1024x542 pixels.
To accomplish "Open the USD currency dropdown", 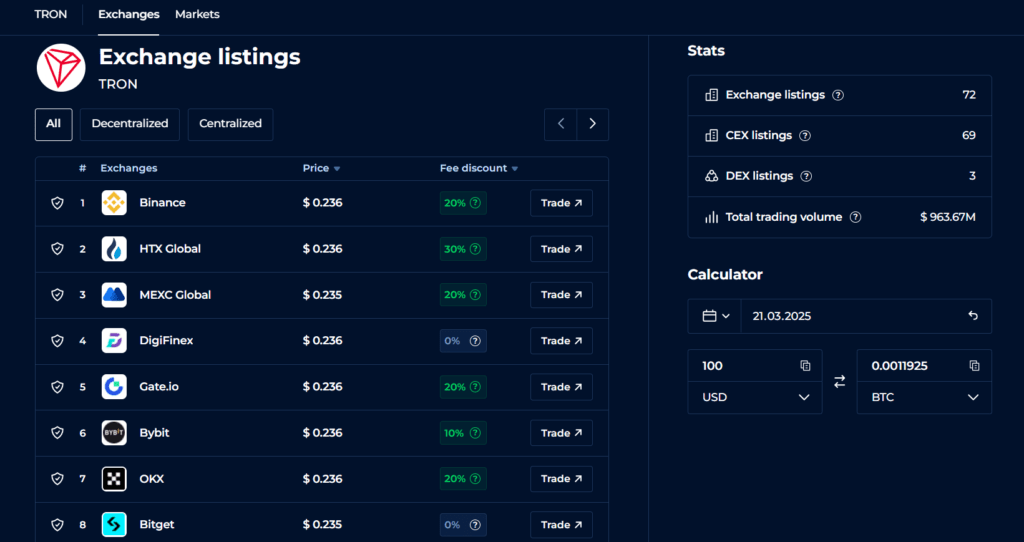I will 755,398.
